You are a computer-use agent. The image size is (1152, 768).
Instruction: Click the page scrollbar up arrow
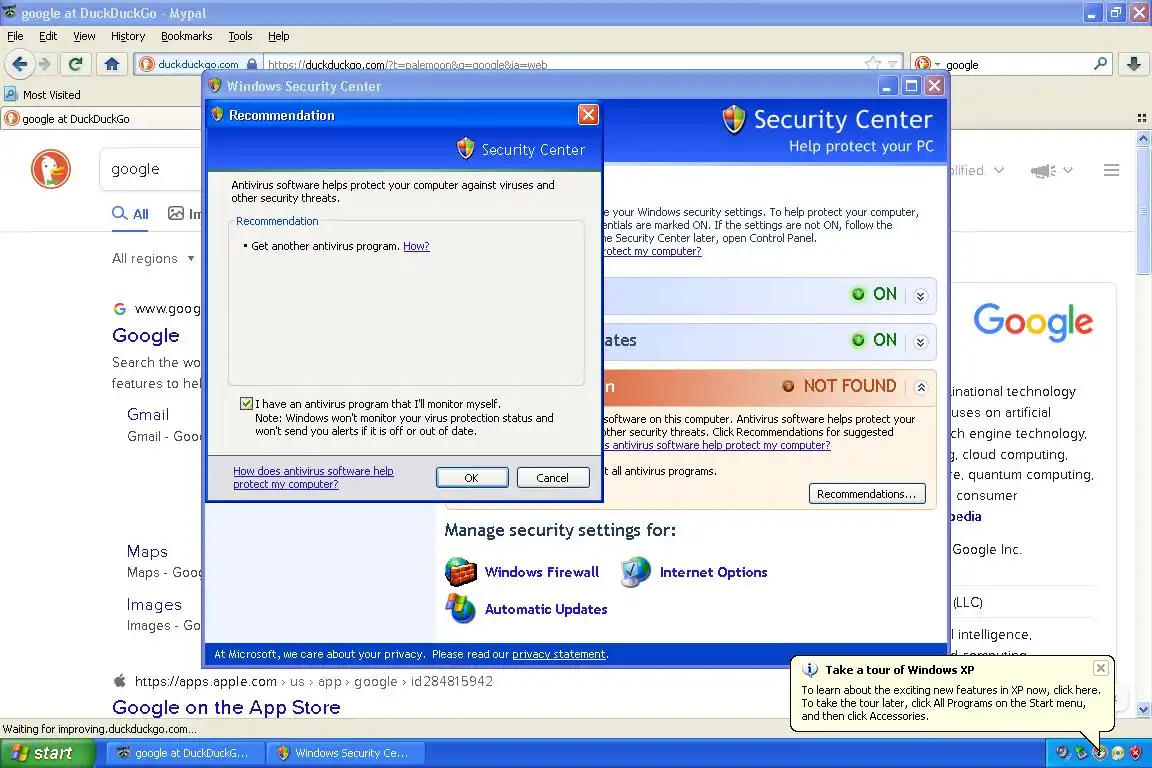coord(1143,137)
